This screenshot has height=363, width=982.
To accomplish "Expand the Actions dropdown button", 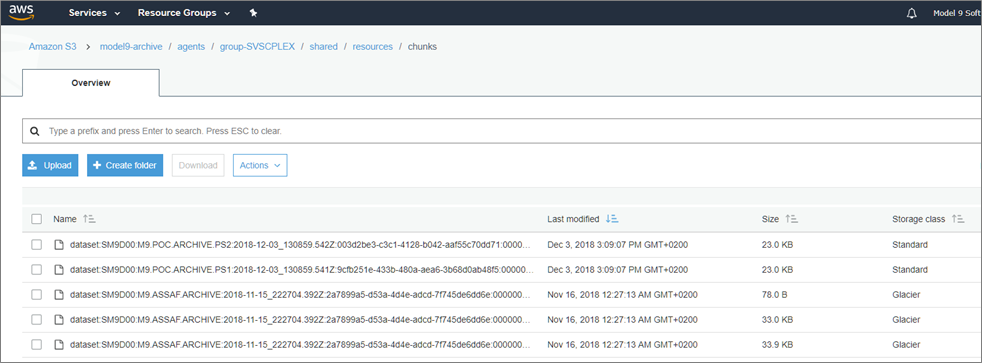I will point(260,165).
